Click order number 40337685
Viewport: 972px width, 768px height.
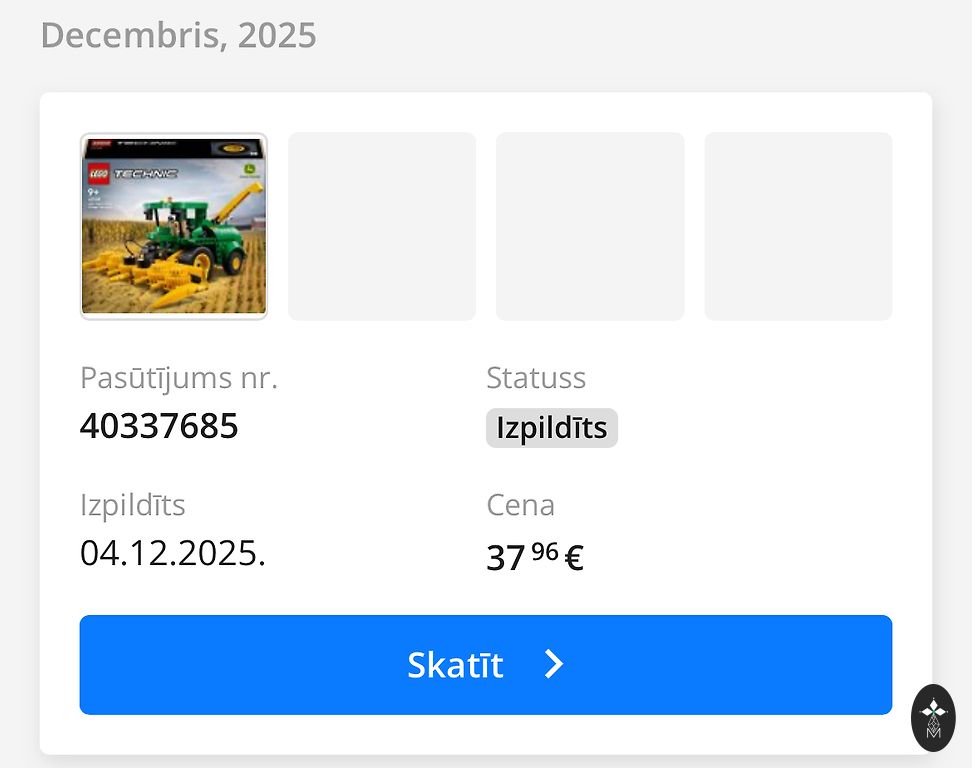tap(159, 426)
